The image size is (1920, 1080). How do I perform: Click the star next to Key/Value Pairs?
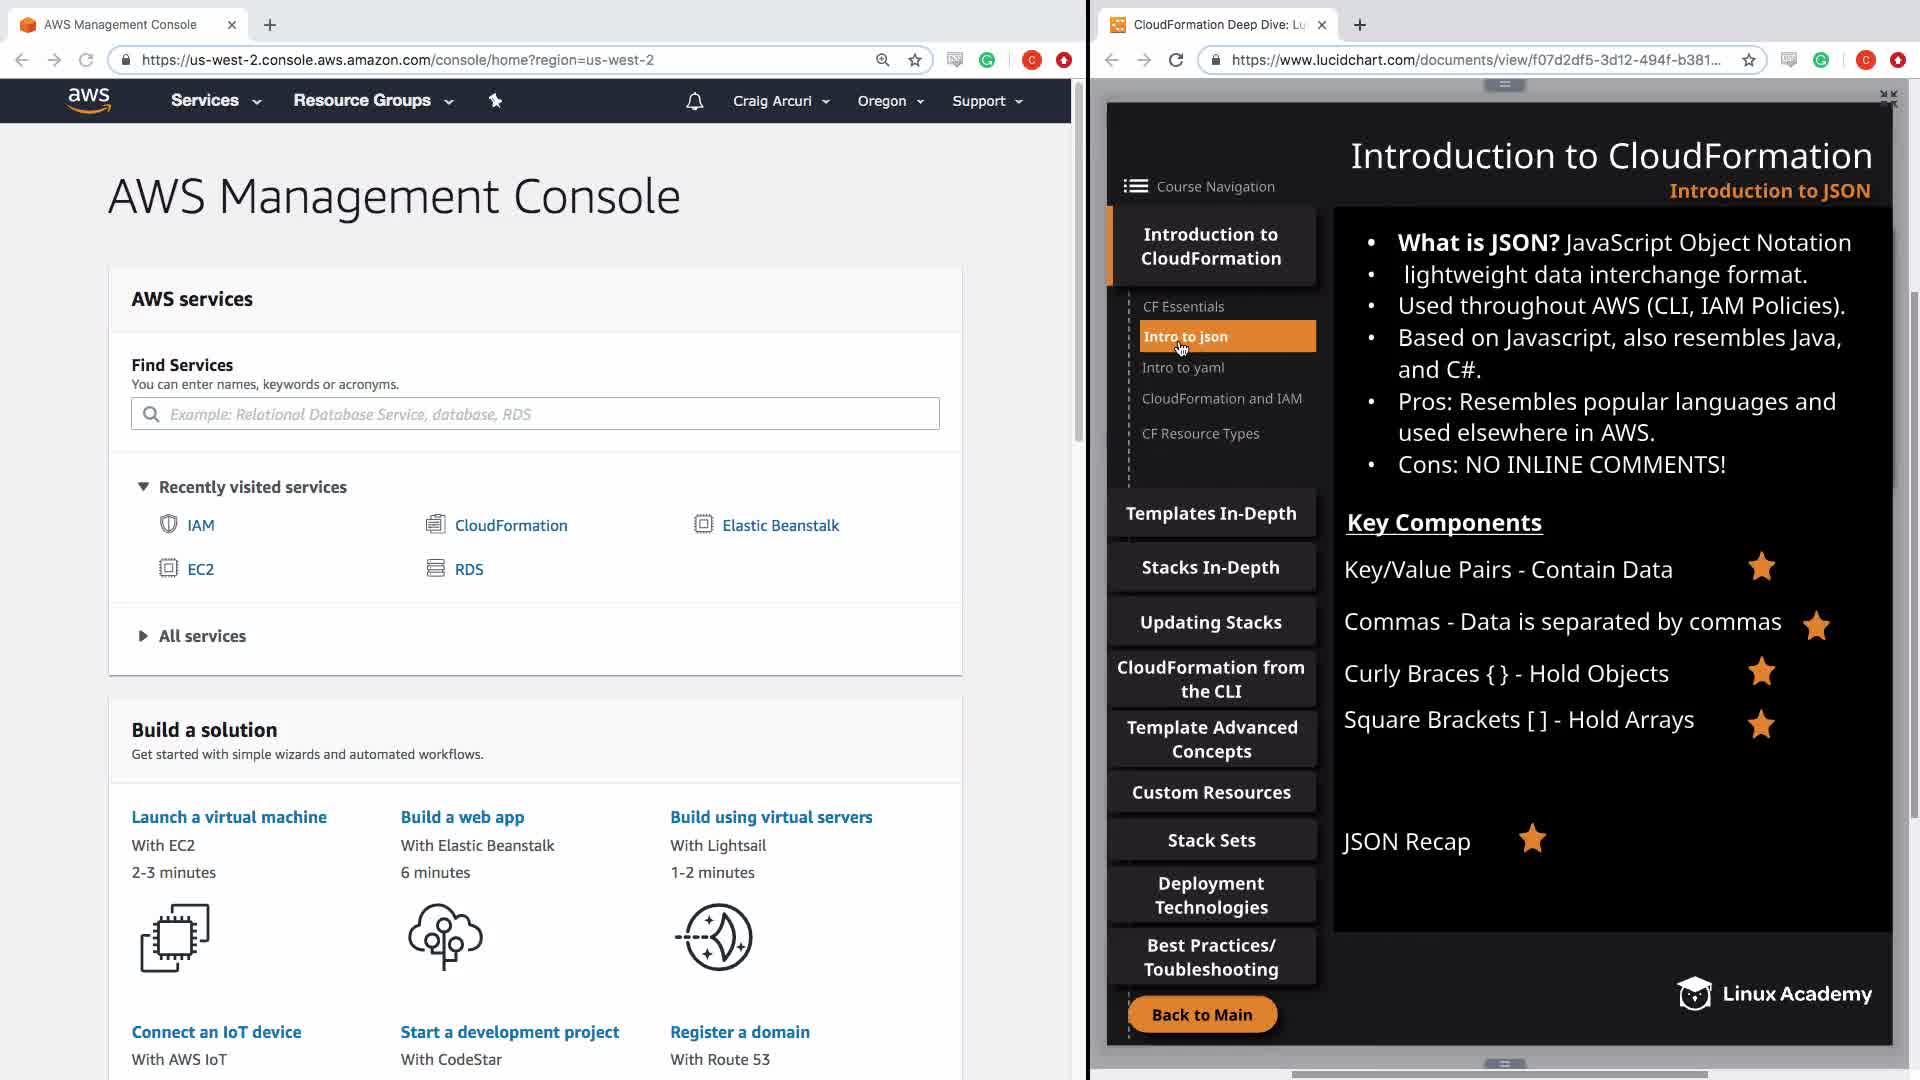[1761, 567]
